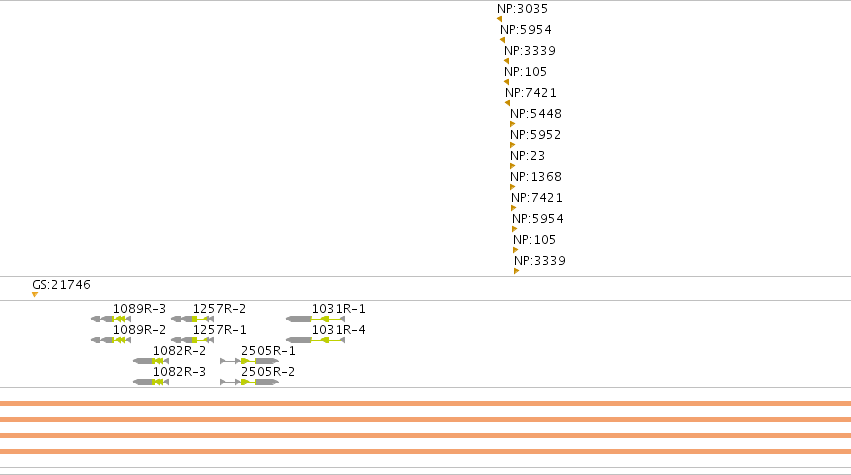Click the 1082R-2 transcript name
Screen dimensions: 851x475
[180, 351]
